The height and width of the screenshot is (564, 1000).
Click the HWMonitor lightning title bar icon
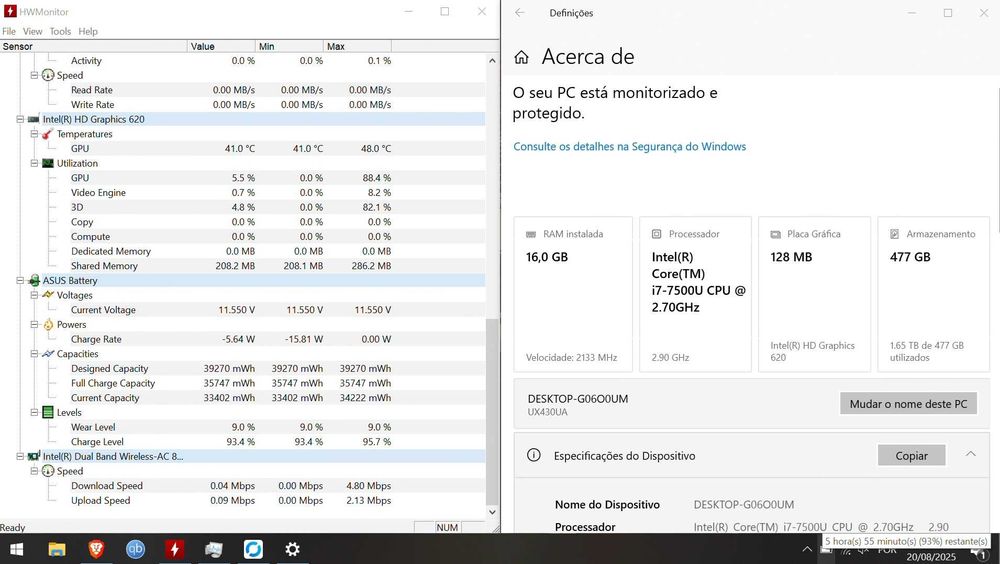[10, 11]
